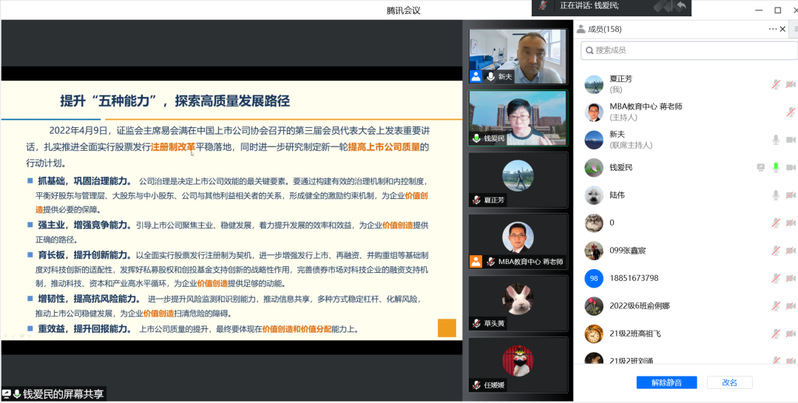Click muted mic icon on 草头黄's tile
The image size is (798, 403).
coord(476,324)
